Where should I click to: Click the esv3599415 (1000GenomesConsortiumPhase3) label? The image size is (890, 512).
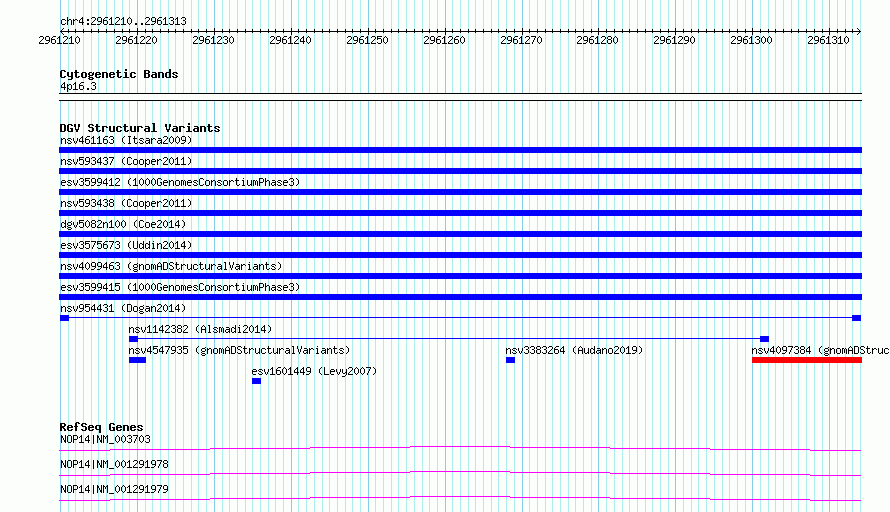pyautogui.click(x=180, y=287)
